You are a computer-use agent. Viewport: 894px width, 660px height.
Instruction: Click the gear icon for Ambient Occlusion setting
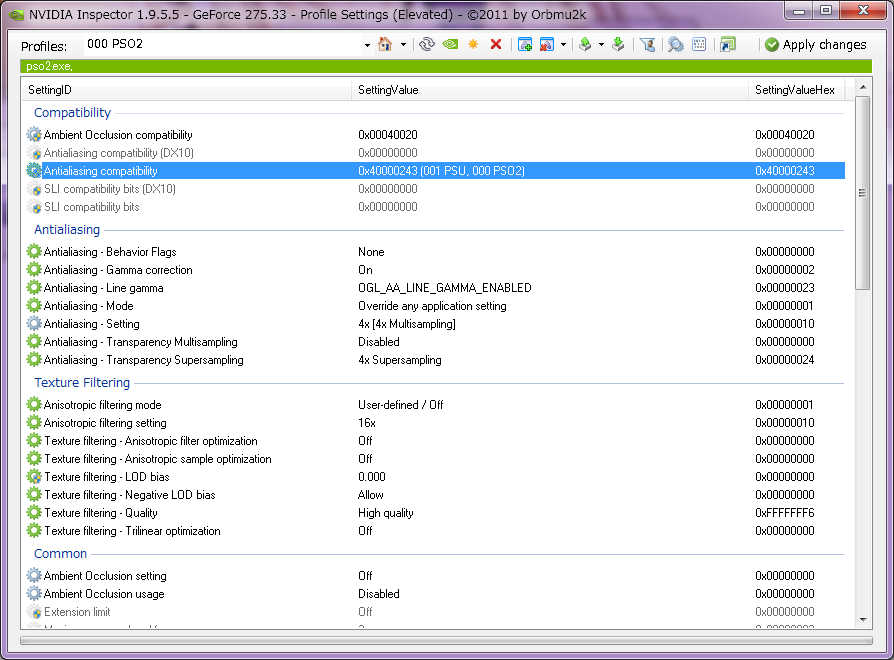34,576
